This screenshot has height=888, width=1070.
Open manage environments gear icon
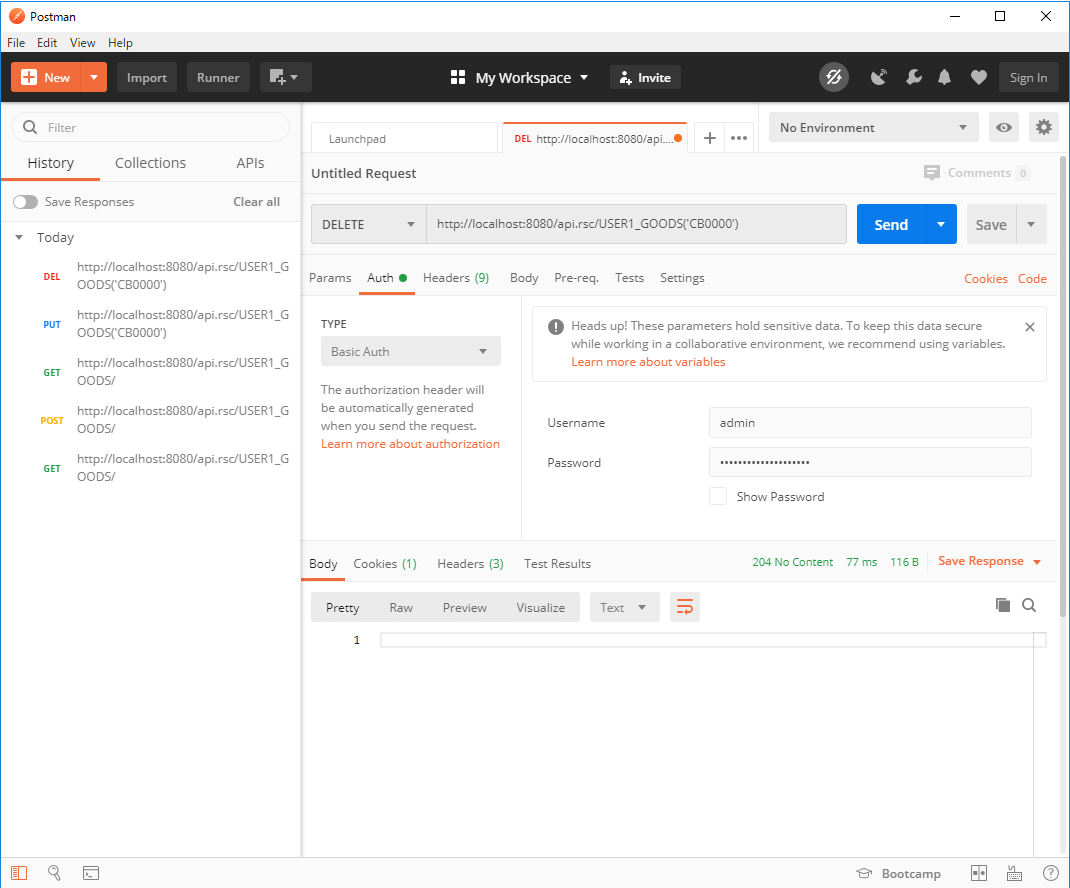(x=1044, y=127)
